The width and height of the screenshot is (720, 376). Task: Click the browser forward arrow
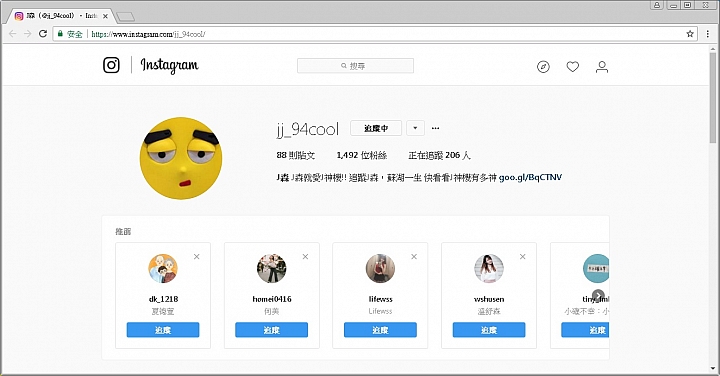28,34
